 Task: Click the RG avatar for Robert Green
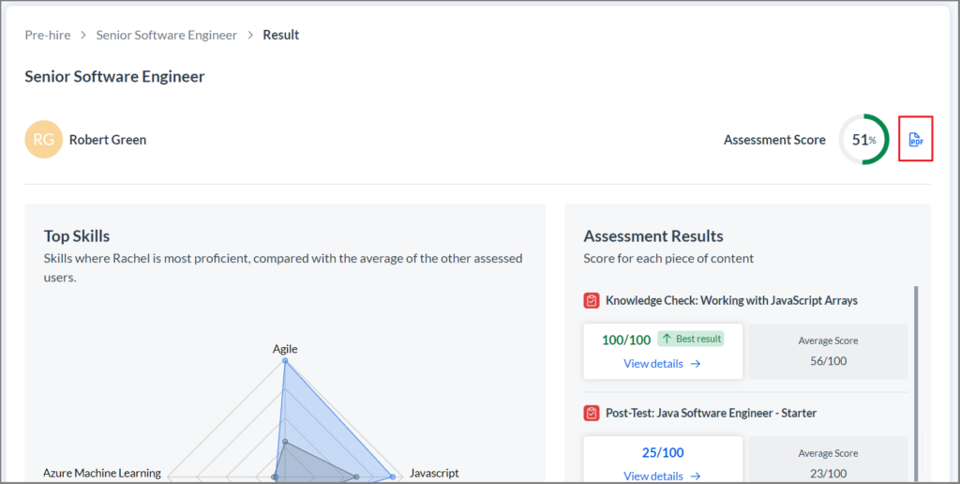tap(43, 140)
